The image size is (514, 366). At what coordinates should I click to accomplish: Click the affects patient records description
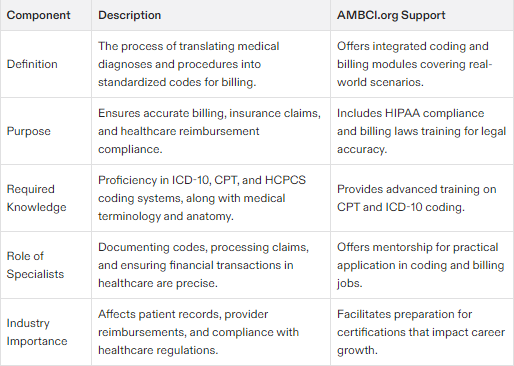[198, 332]
